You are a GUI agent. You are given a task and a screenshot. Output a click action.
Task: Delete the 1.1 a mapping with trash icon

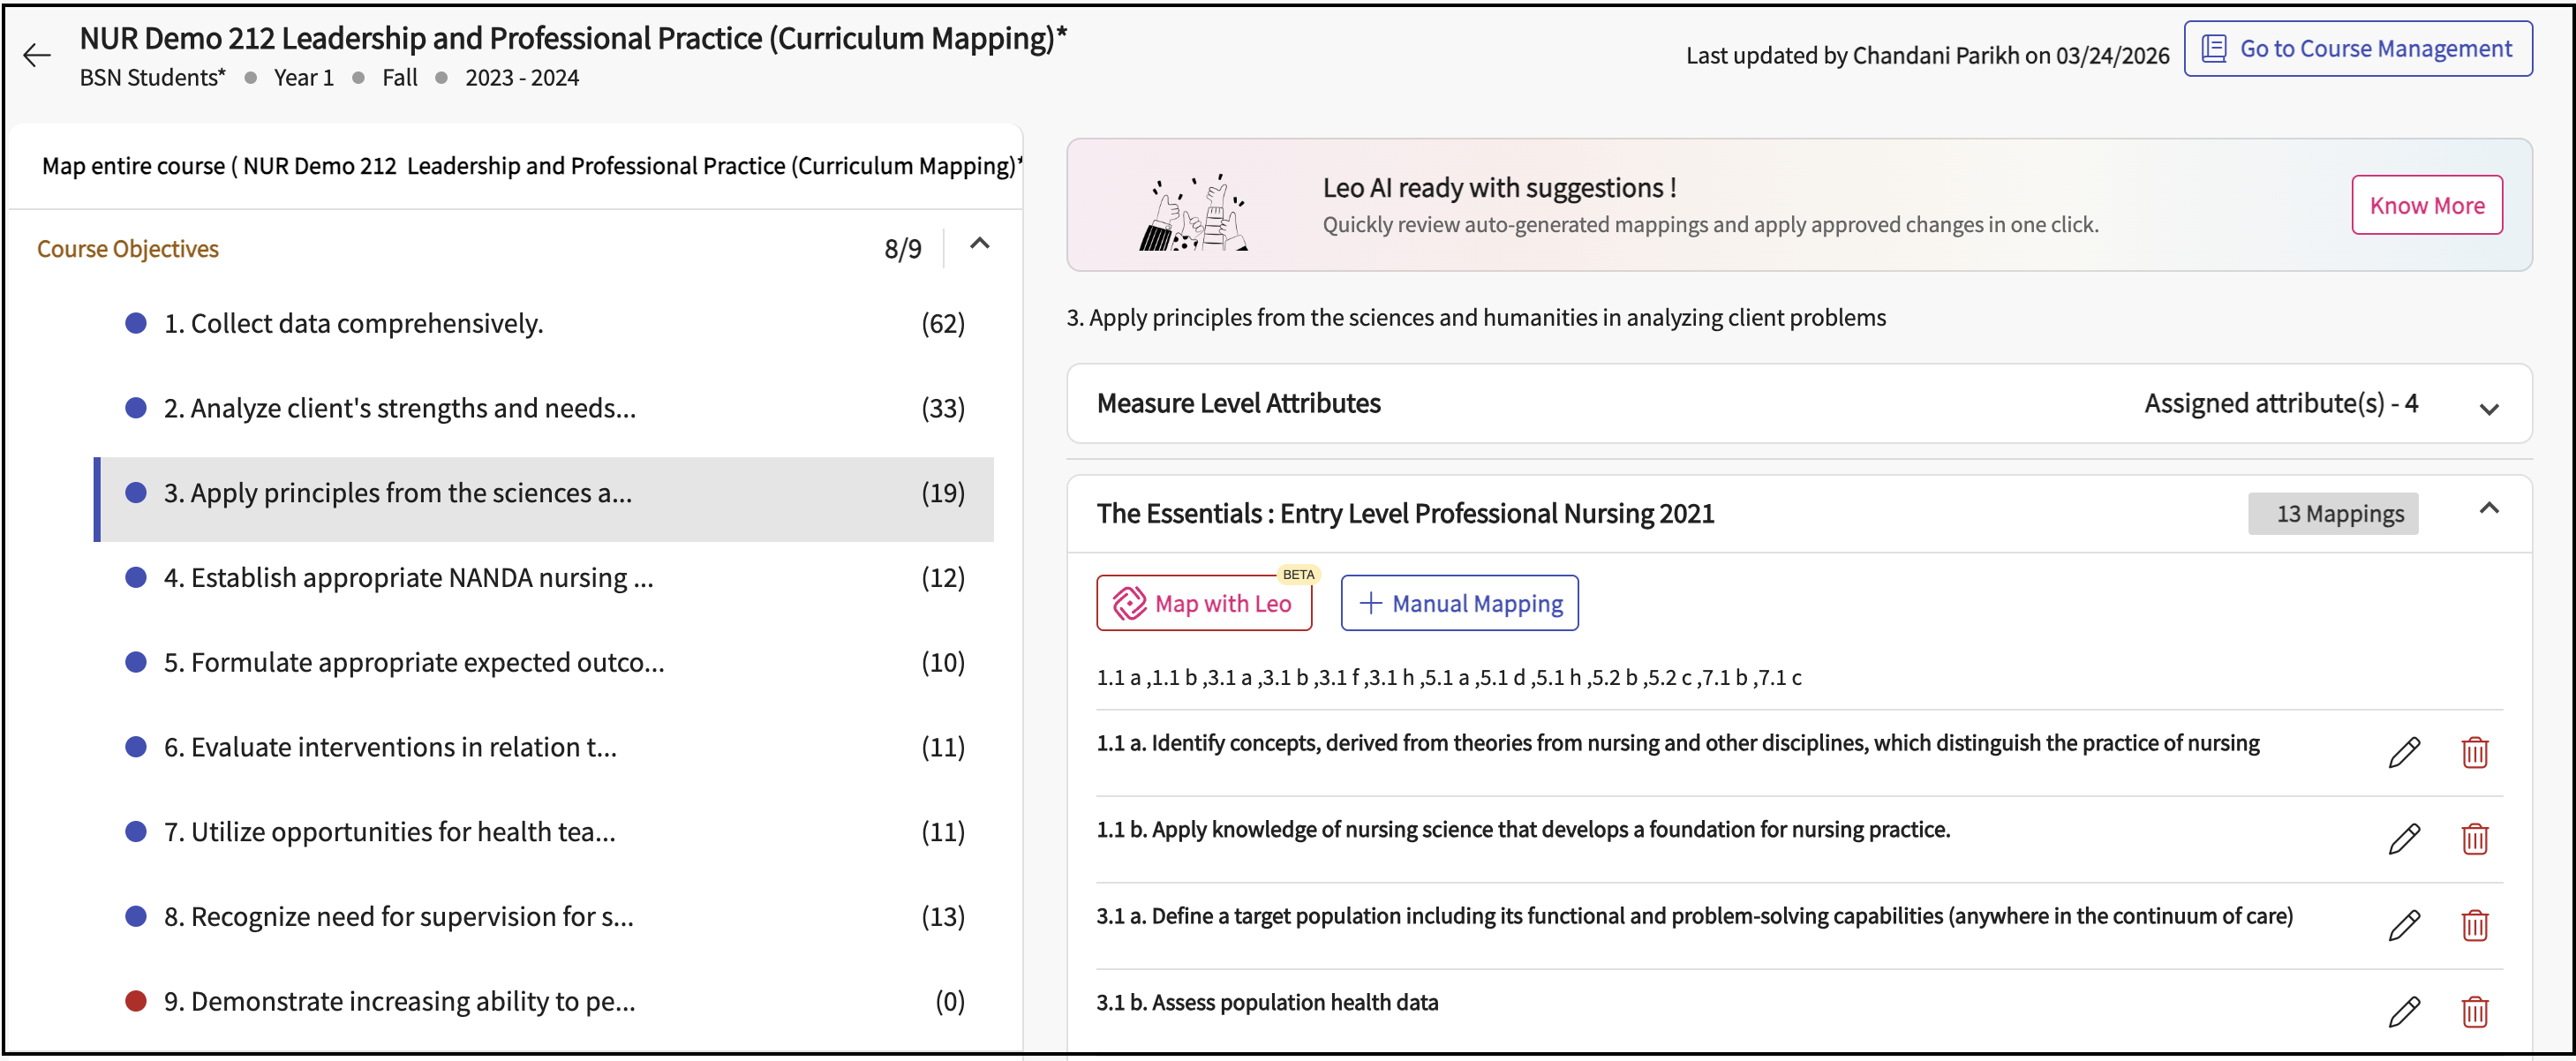[2474, 751]
